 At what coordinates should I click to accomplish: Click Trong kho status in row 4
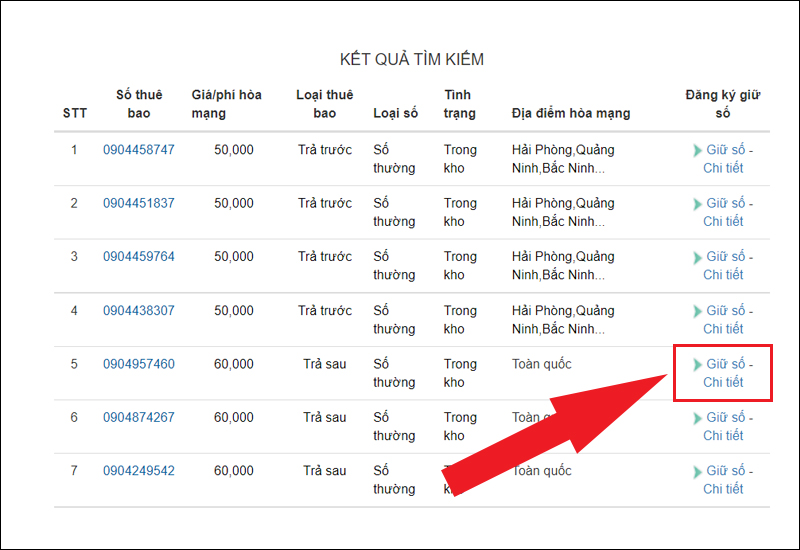click(x=460, y=320)
